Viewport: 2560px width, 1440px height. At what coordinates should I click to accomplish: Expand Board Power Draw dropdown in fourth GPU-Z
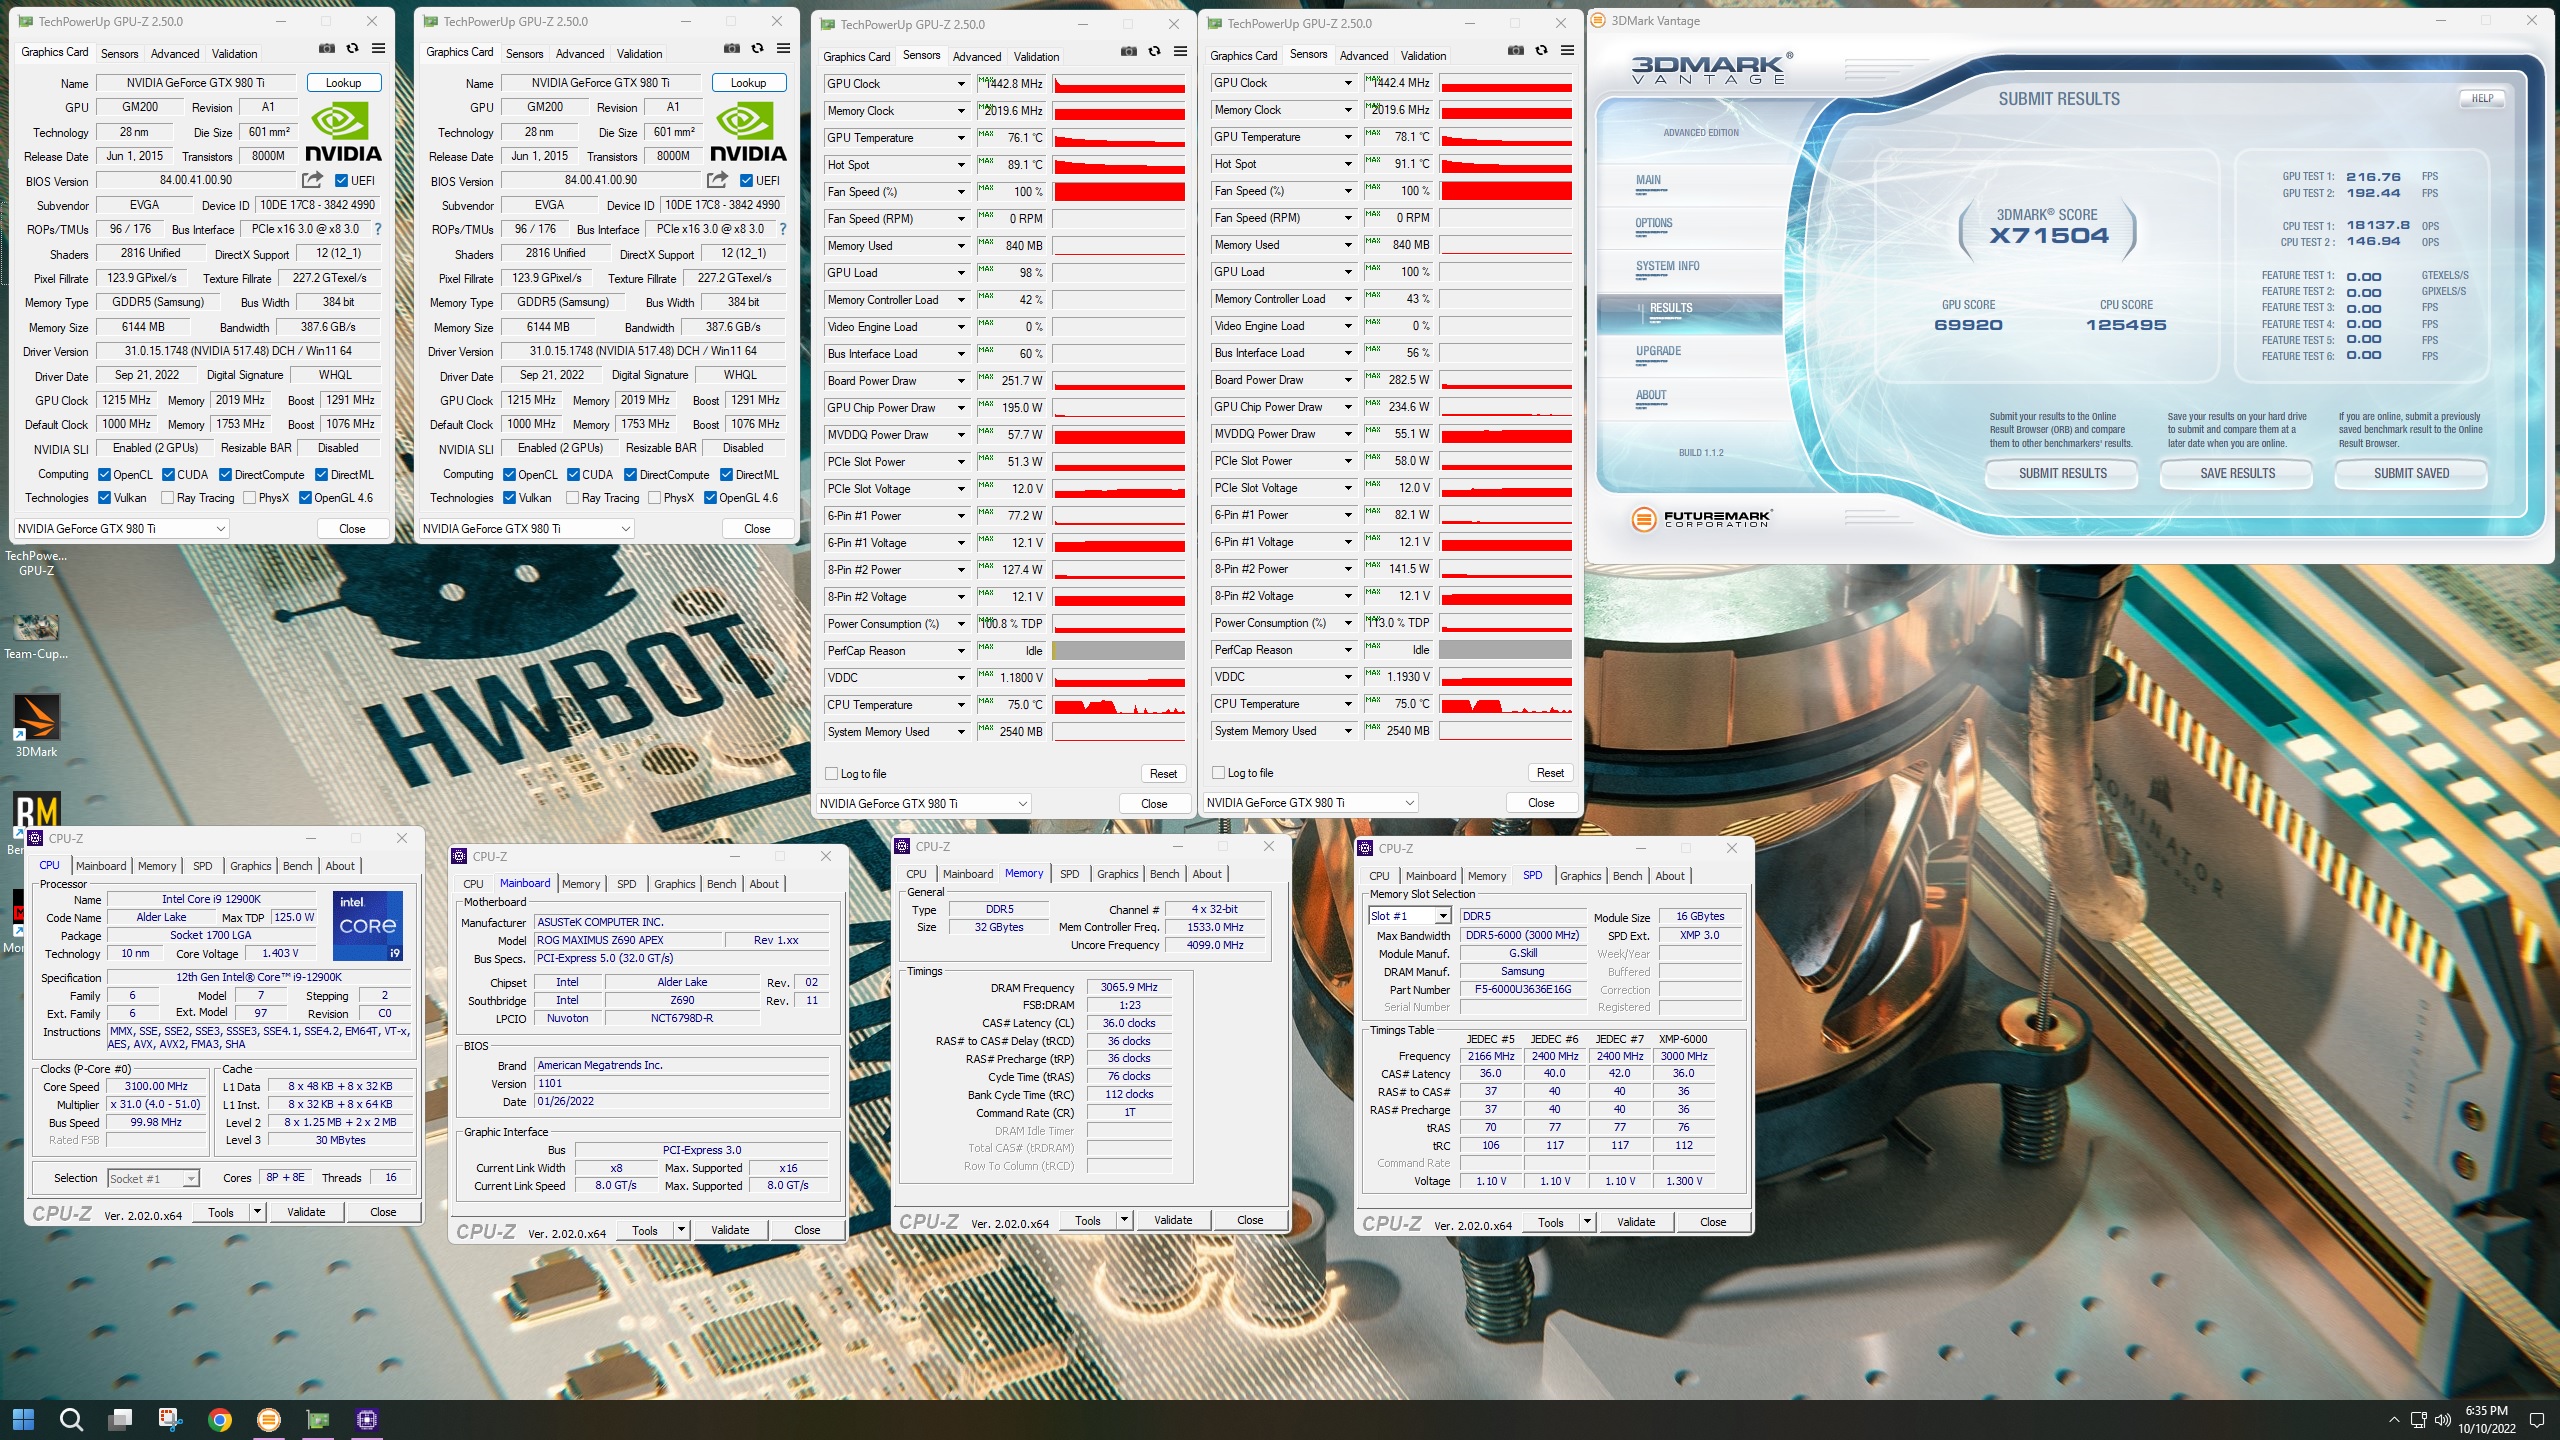tap(1349, 380)
